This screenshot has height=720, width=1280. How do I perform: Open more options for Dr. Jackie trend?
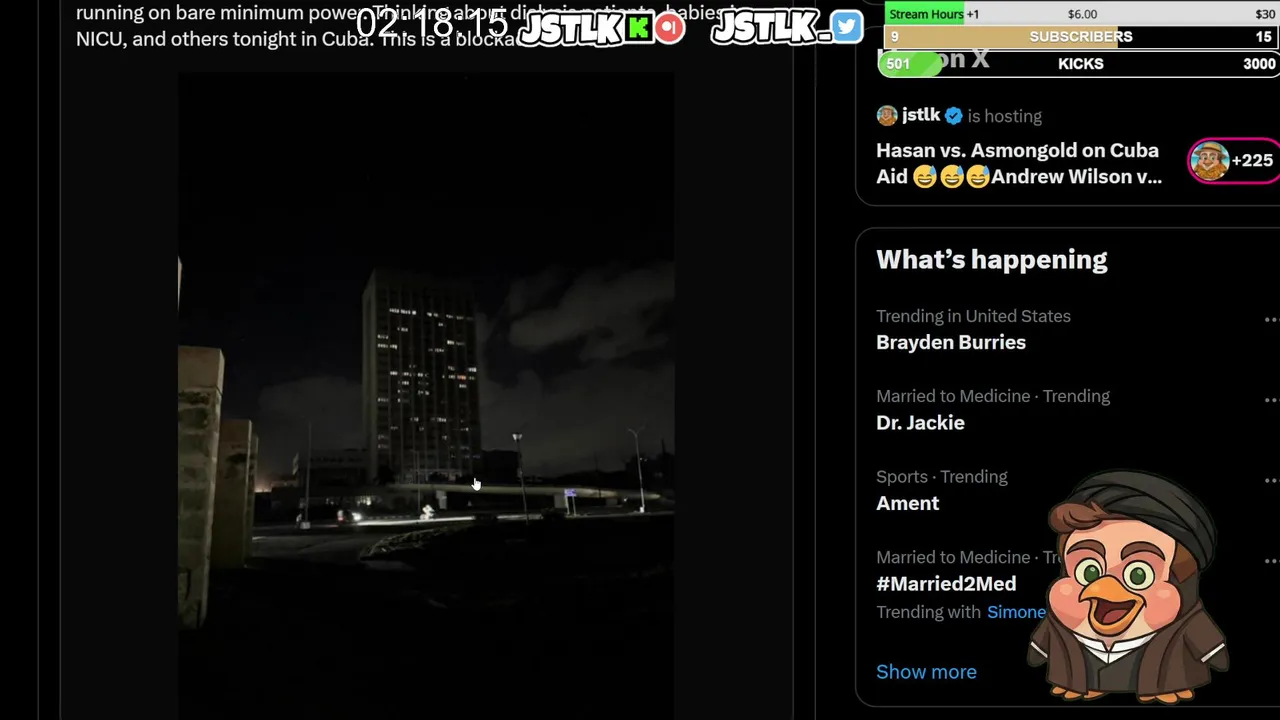click(1271, 400)
